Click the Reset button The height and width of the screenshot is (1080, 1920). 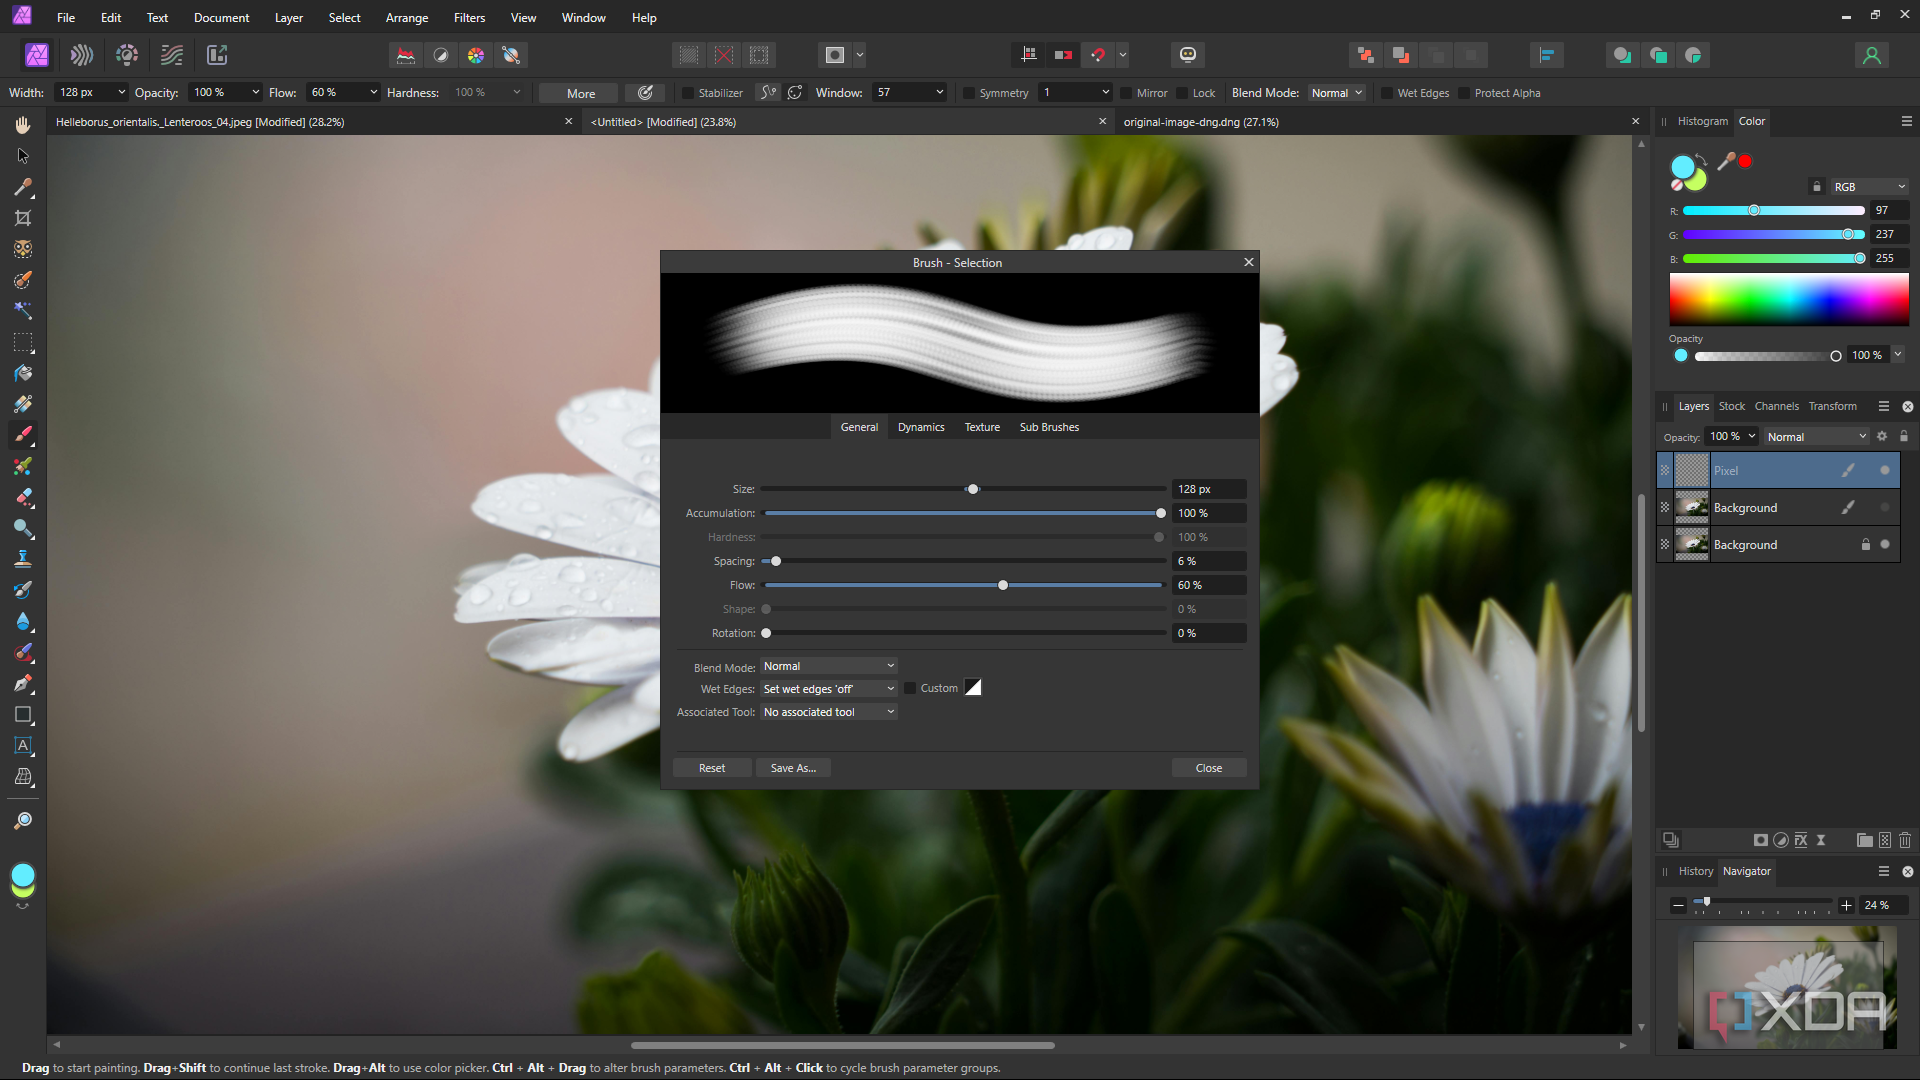712,768
